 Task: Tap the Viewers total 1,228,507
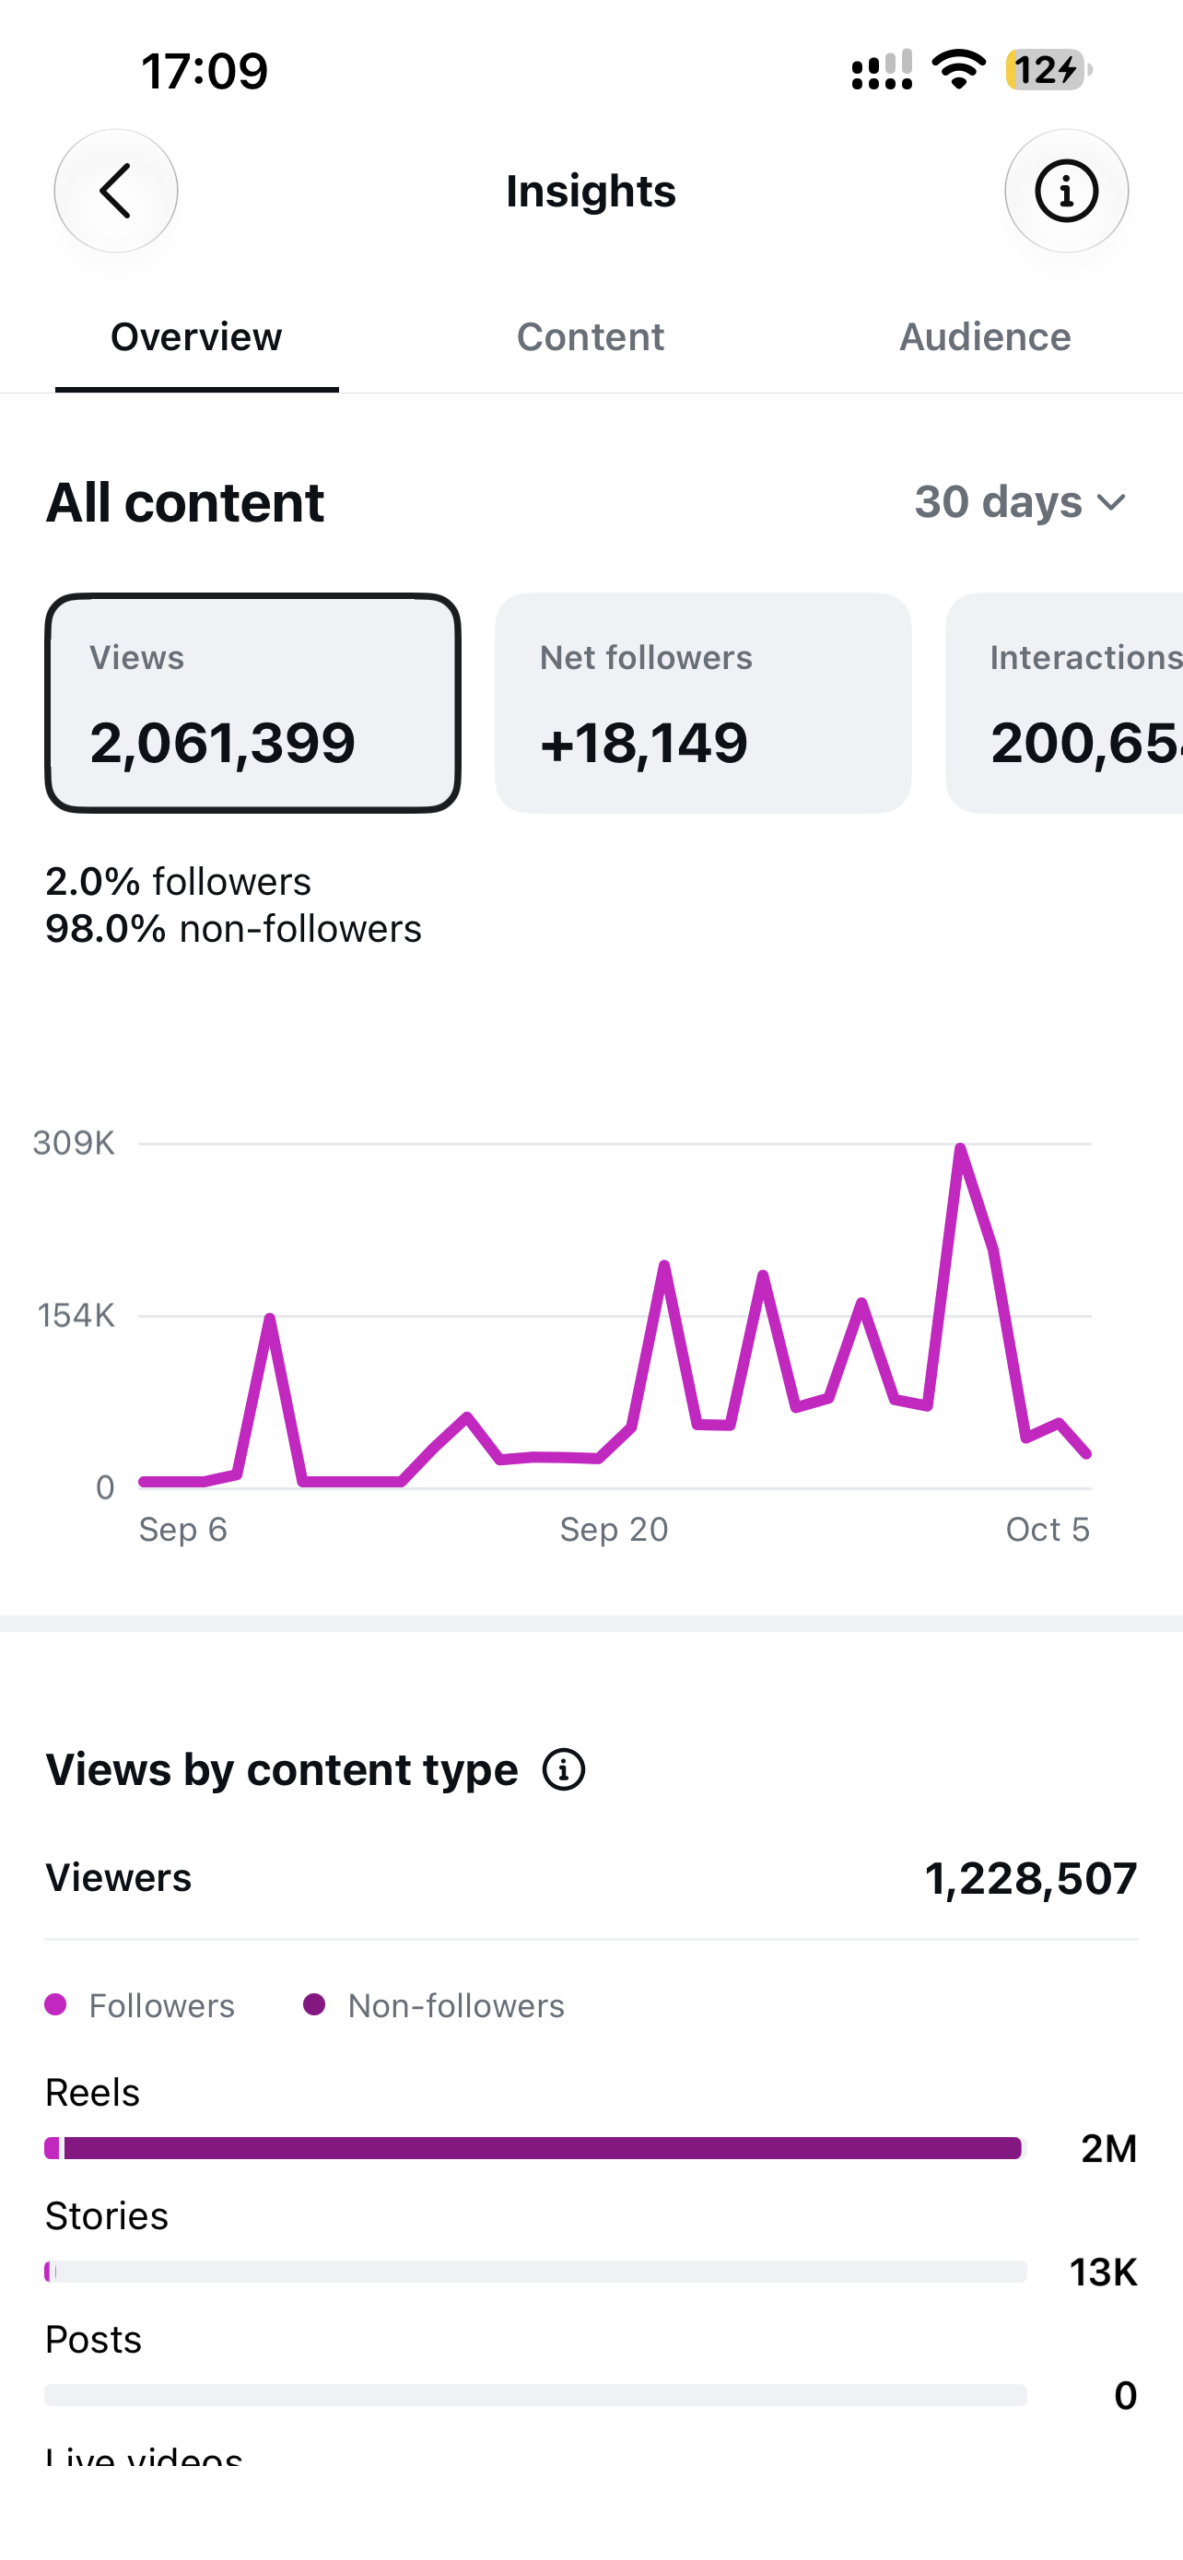coord(1031,1877)
